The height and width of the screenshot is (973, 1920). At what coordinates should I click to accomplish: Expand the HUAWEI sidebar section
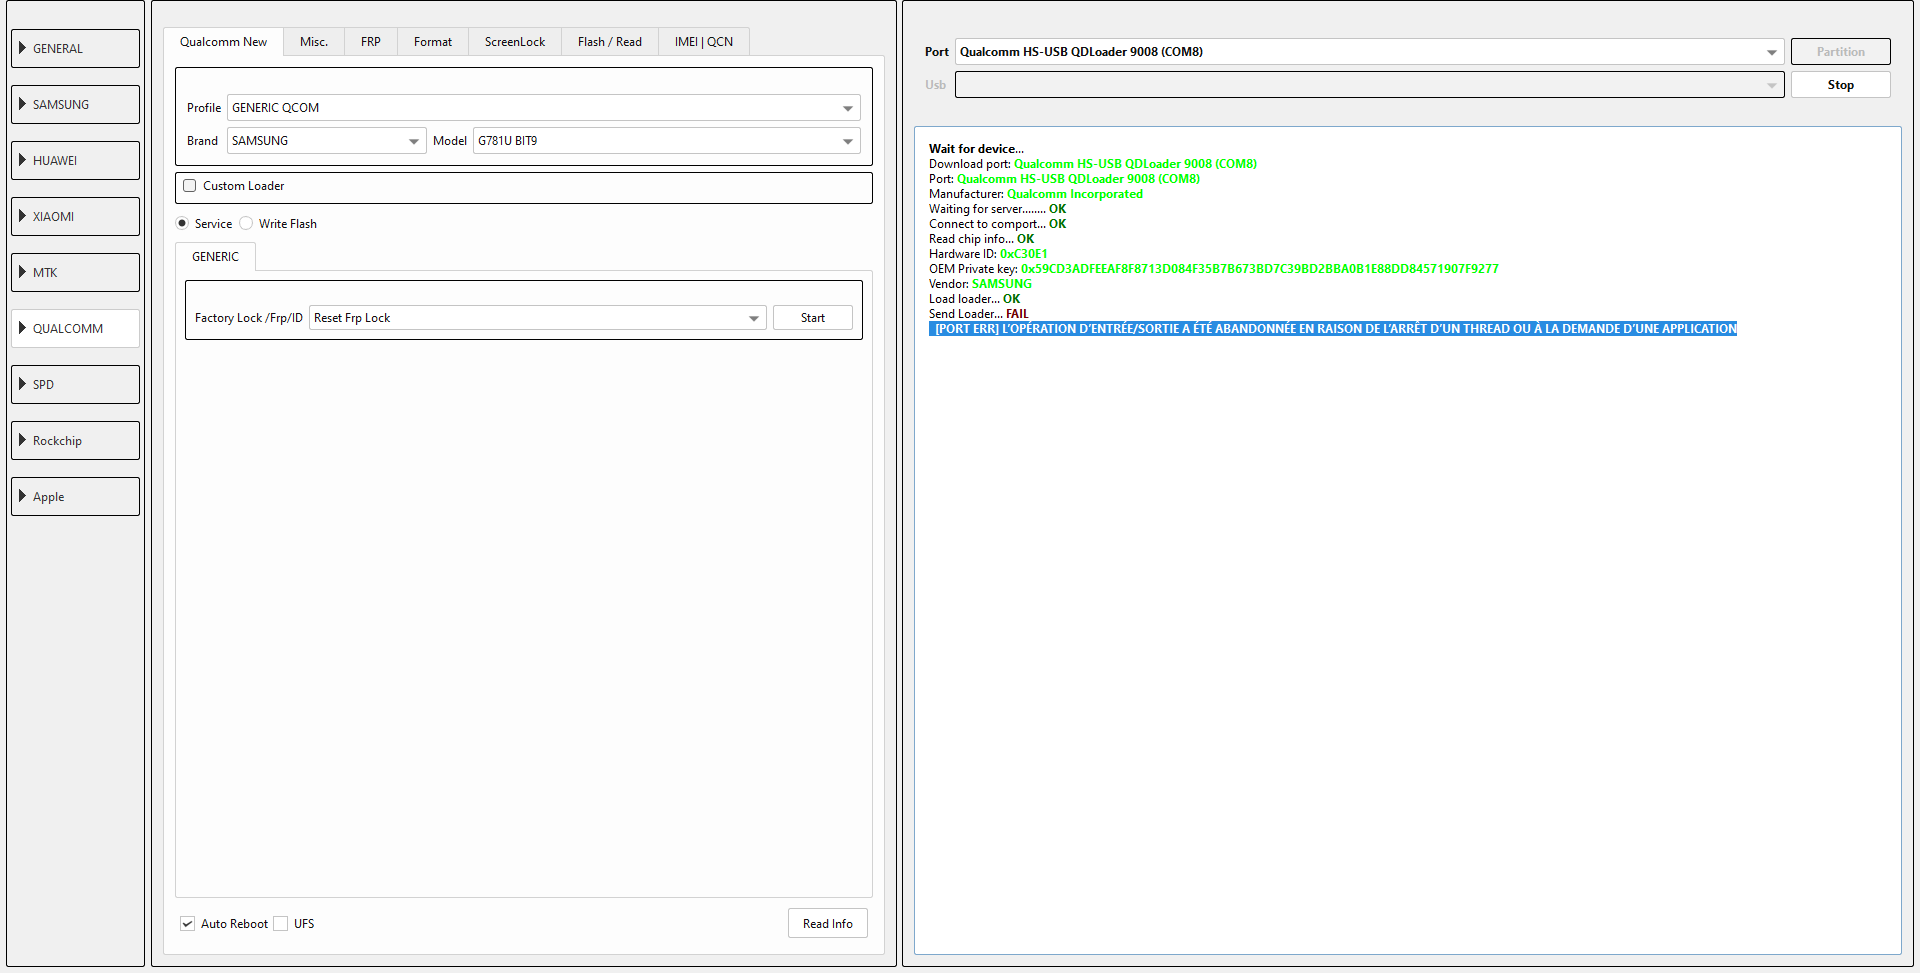(x=75, y=161)
